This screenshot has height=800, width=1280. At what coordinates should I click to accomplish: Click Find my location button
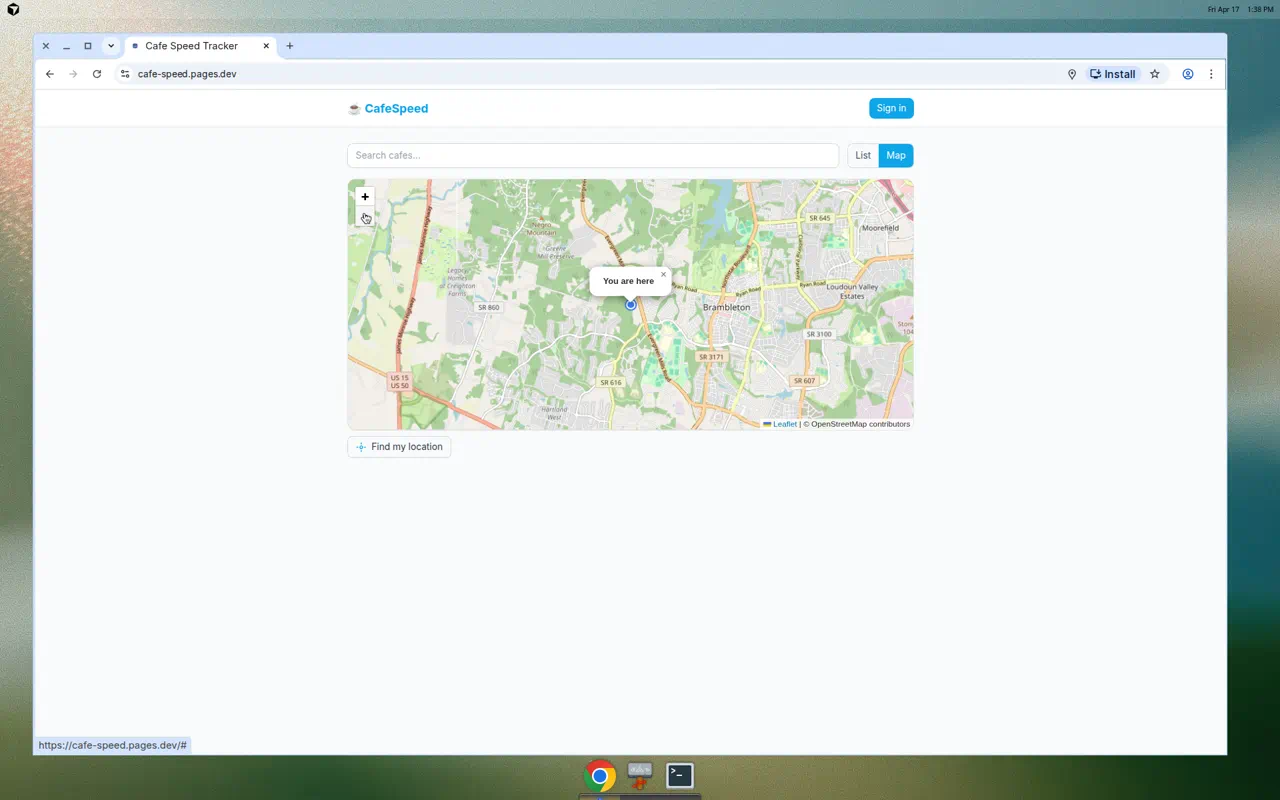pyautogui.click(x=399, y=447)
